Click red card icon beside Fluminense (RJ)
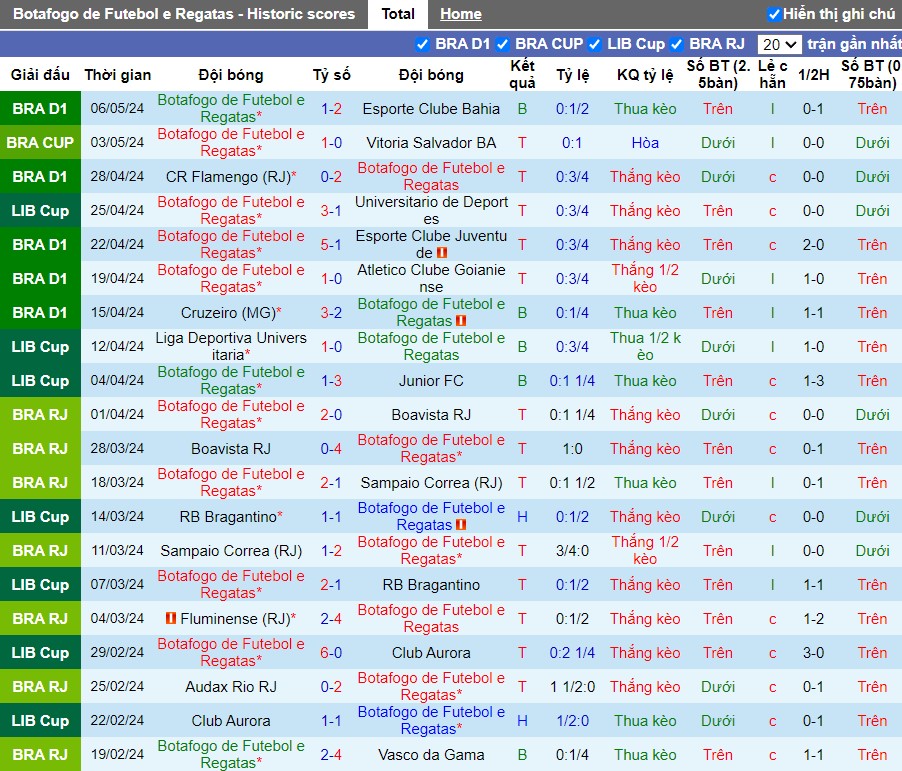This screenshot has height=771, width=902. pyautogui.click(x=171, y=618)
